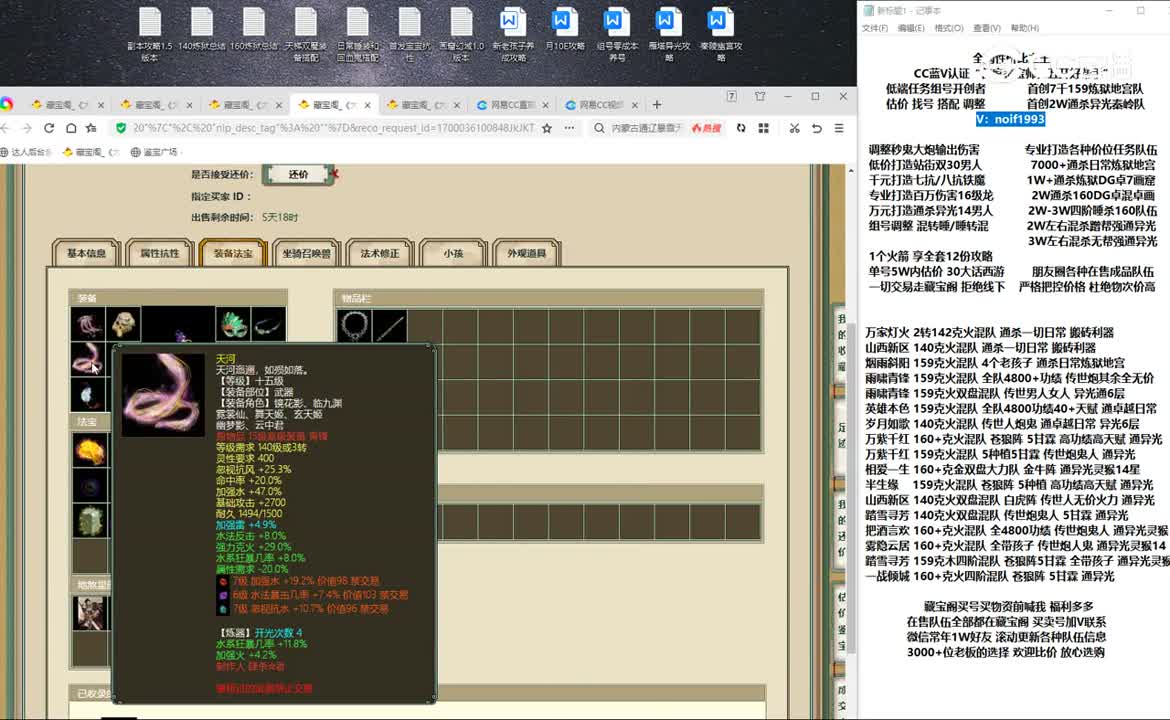Select the bracelet equipment slot icon
This screenshot has width=1170, height=720.
[268, 325]
